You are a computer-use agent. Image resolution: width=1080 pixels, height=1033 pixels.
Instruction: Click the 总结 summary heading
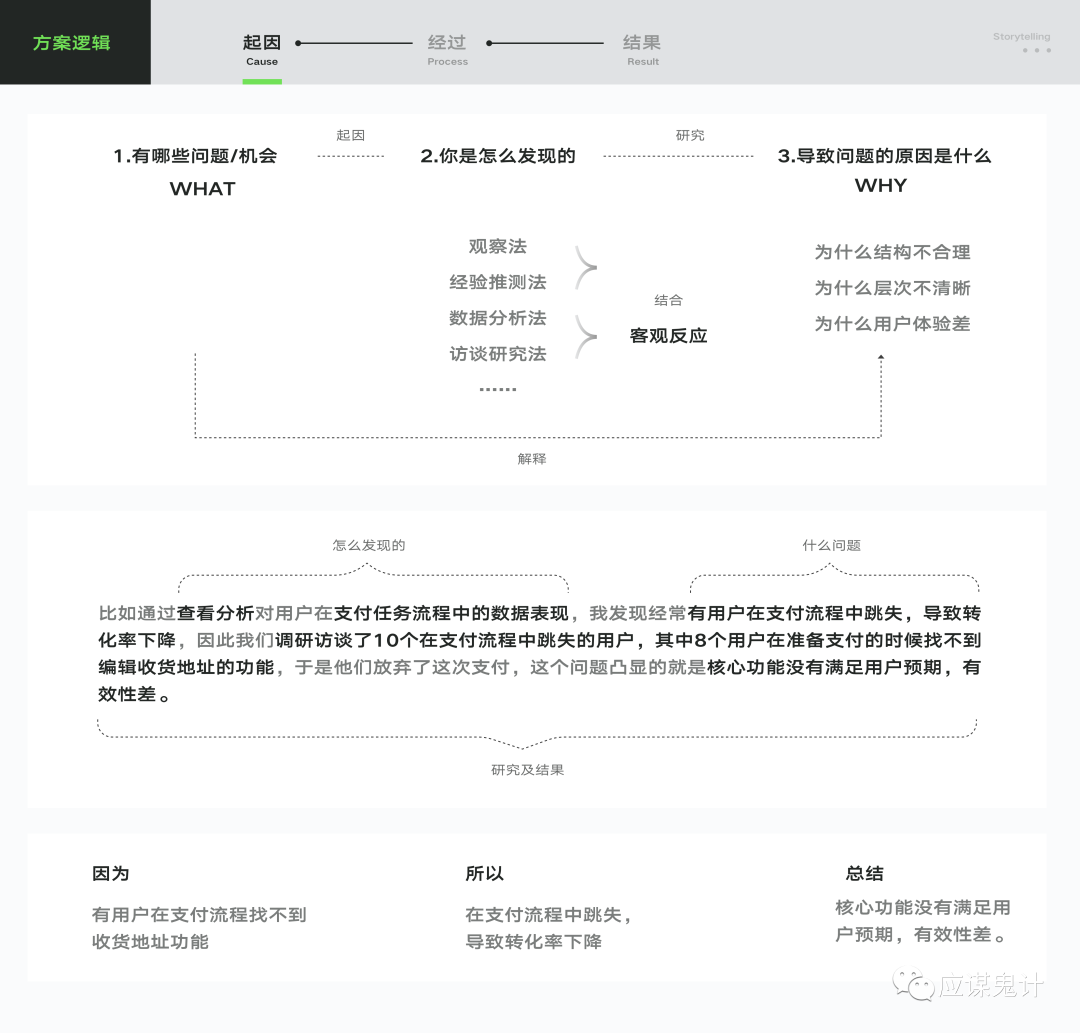864,873
